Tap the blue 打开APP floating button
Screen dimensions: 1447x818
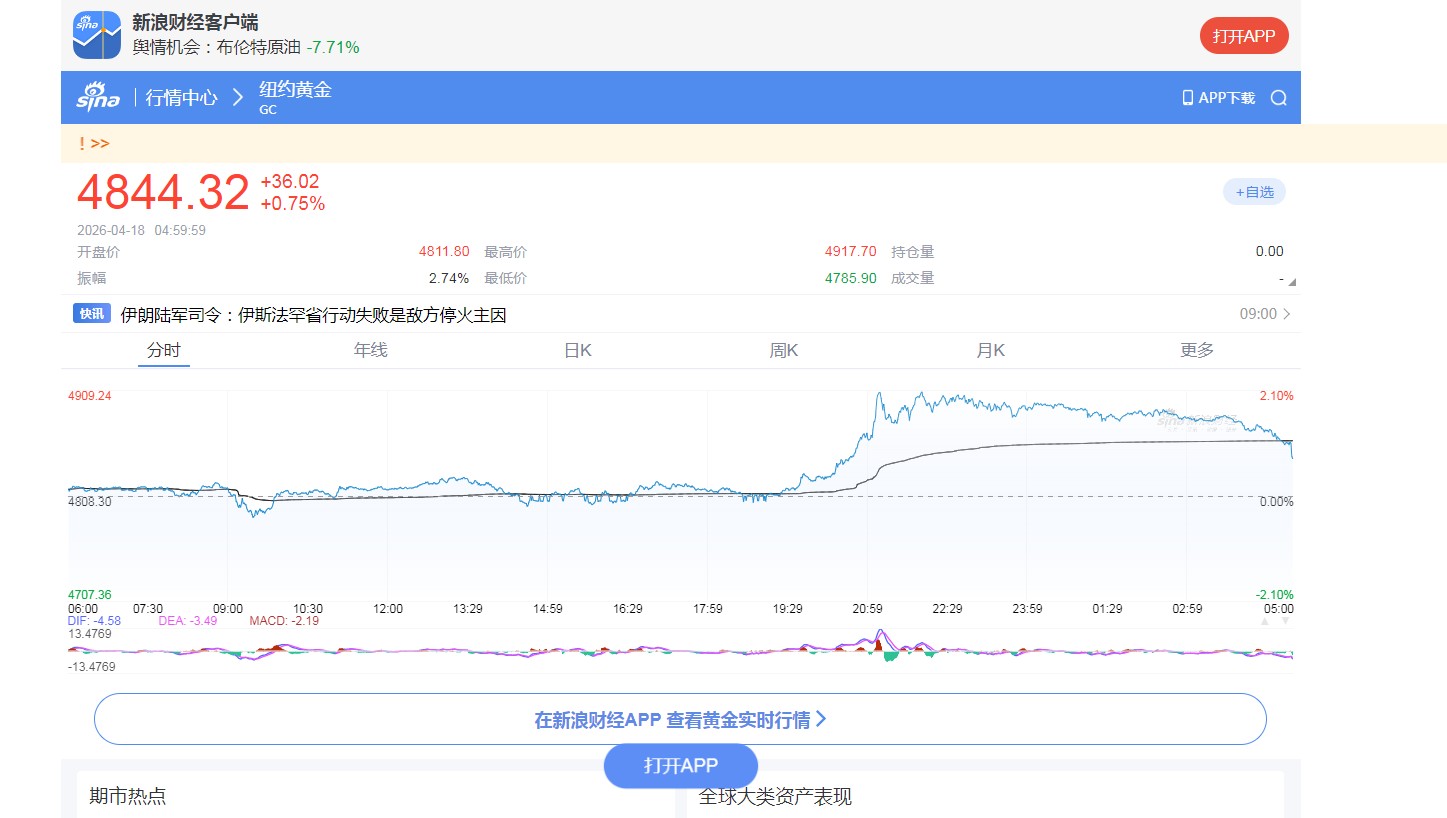681,766
